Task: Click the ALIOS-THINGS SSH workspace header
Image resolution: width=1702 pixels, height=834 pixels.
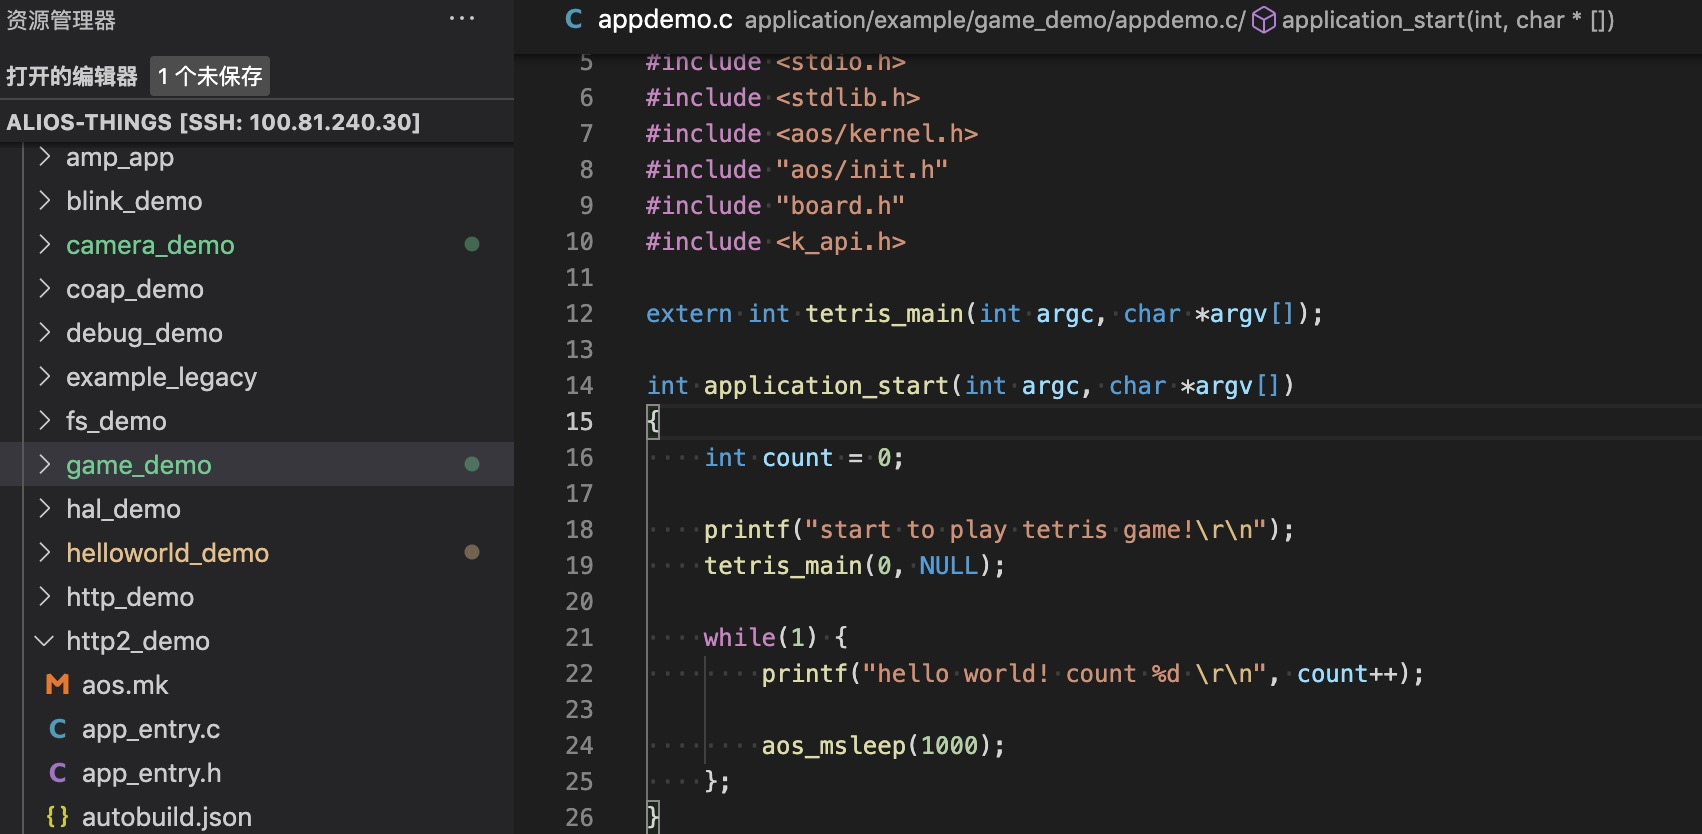Action: (213, 122)
